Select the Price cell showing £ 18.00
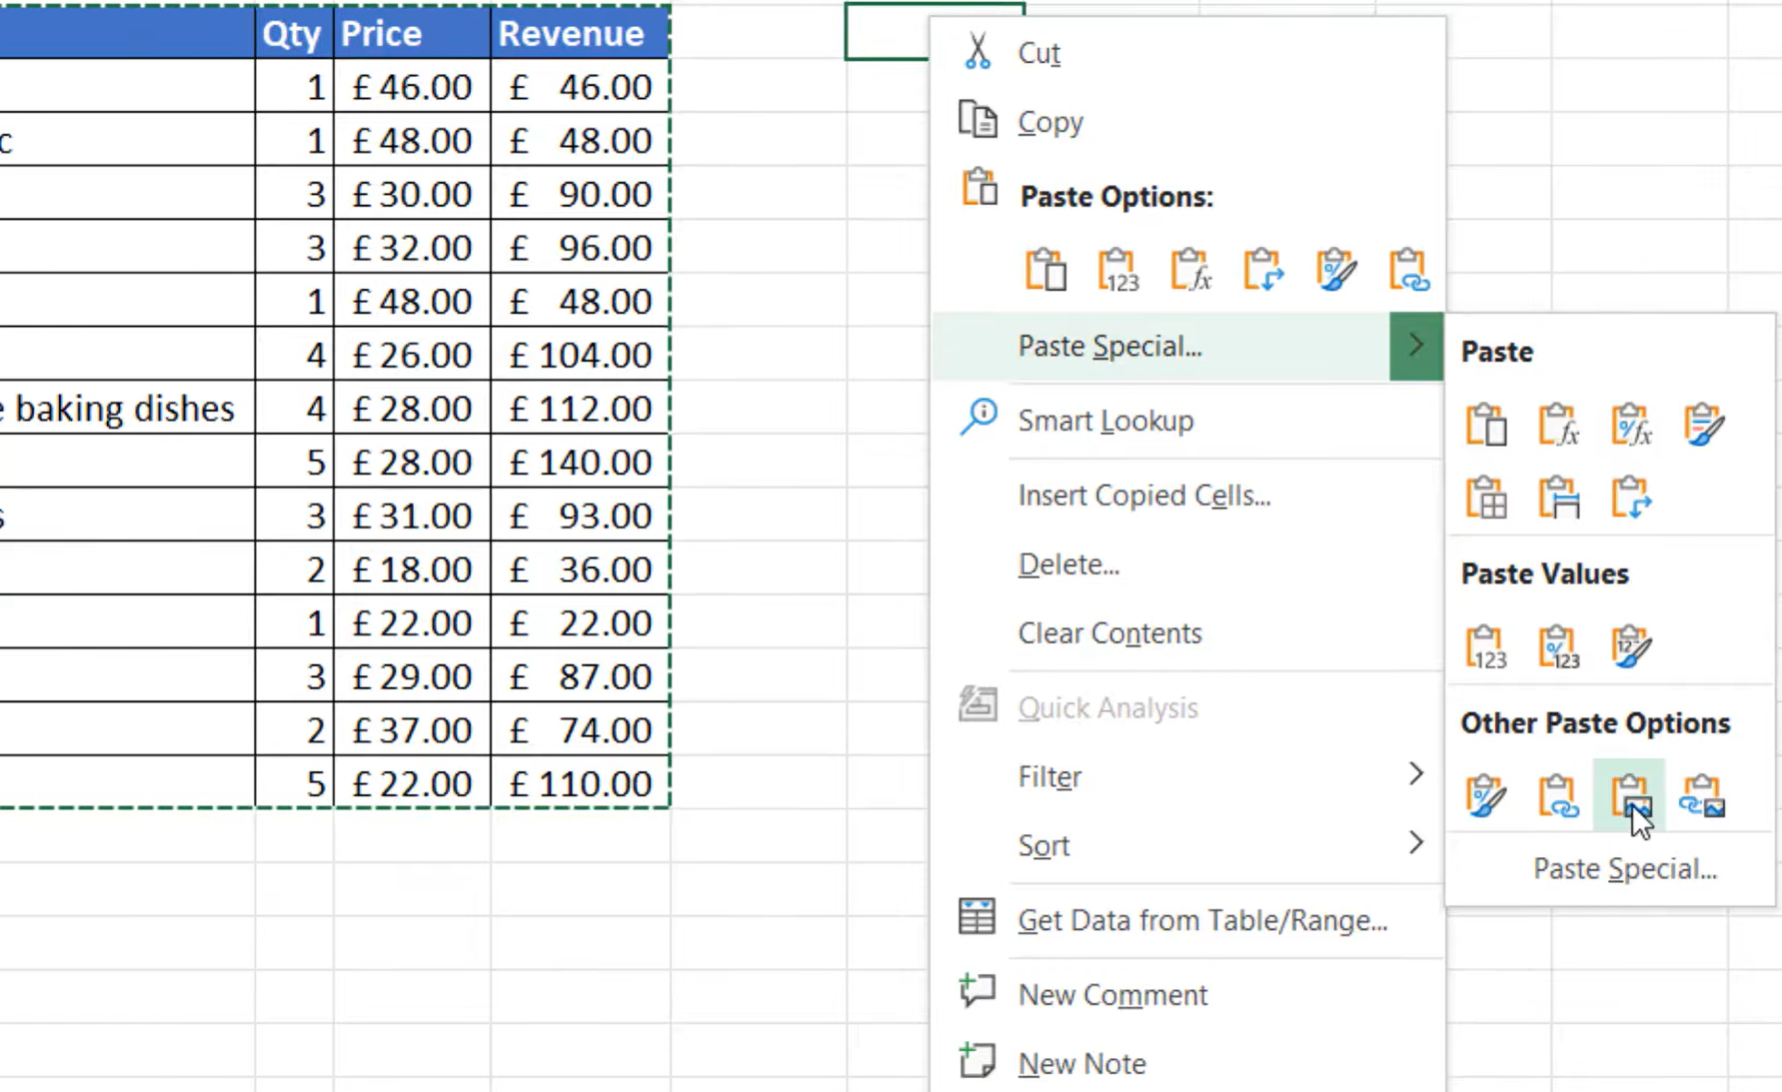Viewport: 1782px width, 1092px height. [412, 569]
